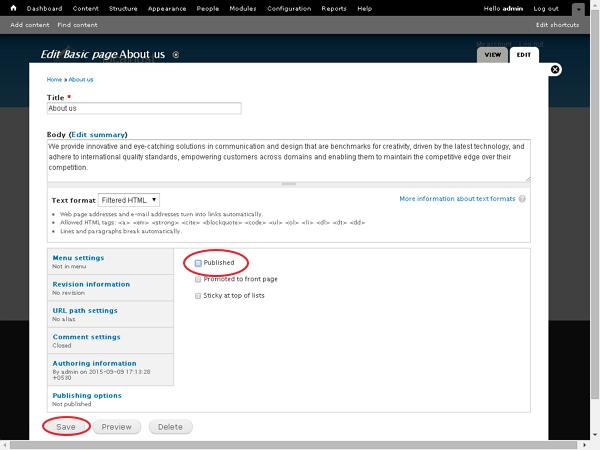Open the Structure menu
The height and width of the screenshot is (450, 600).
click(123, 8)
